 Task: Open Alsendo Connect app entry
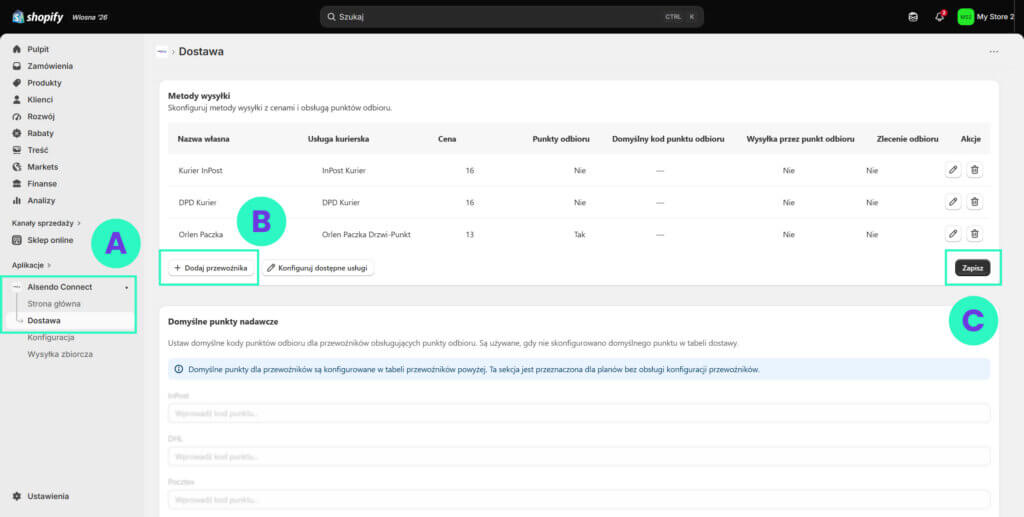point(59,287)
